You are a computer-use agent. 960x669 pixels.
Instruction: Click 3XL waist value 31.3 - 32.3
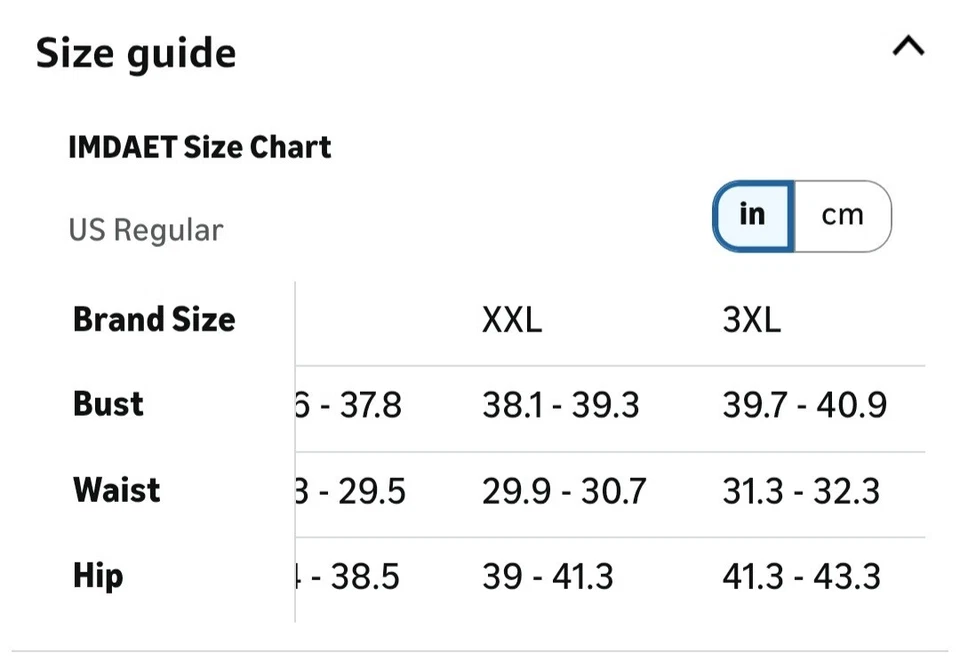pyautogui.click(x=801, y=491)
